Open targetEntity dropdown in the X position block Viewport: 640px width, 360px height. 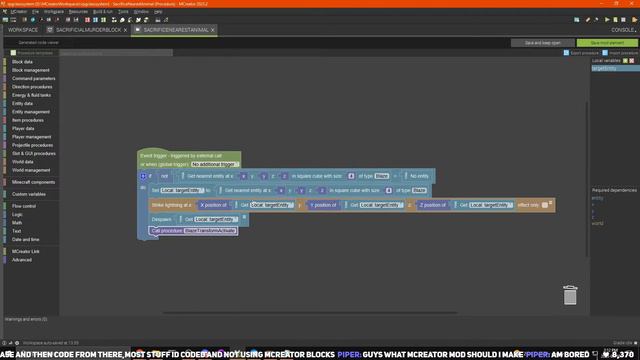coord(272,205)
